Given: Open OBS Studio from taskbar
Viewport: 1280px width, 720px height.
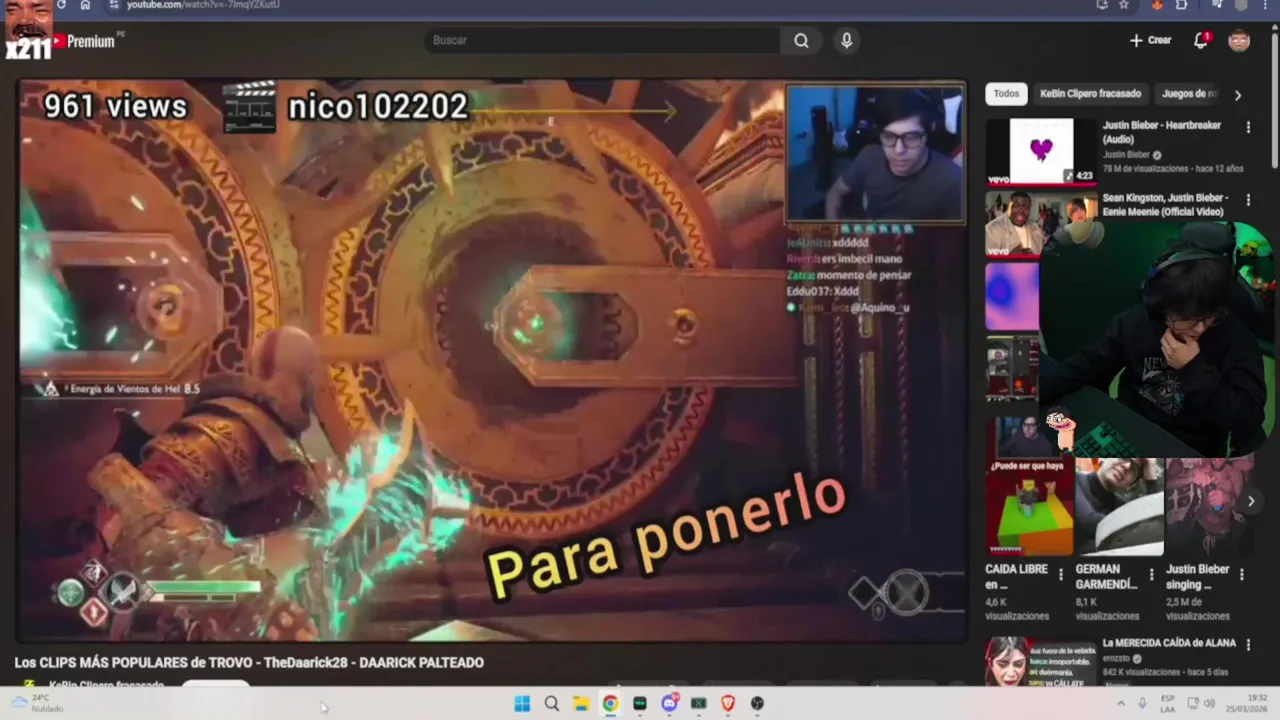Looking at the screenshot, I should [x=757, y=704].
